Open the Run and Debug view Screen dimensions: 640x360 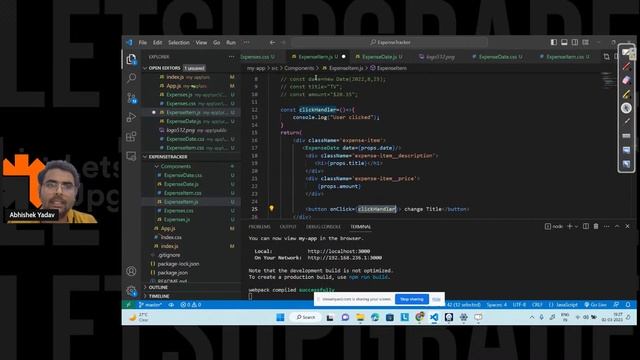[x=131, y=117]
